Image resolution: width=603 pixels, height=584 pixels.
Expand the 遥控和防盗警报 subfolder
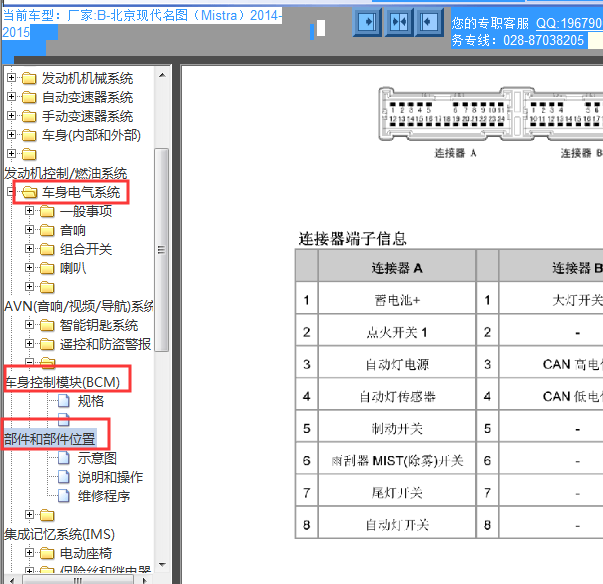29,344
